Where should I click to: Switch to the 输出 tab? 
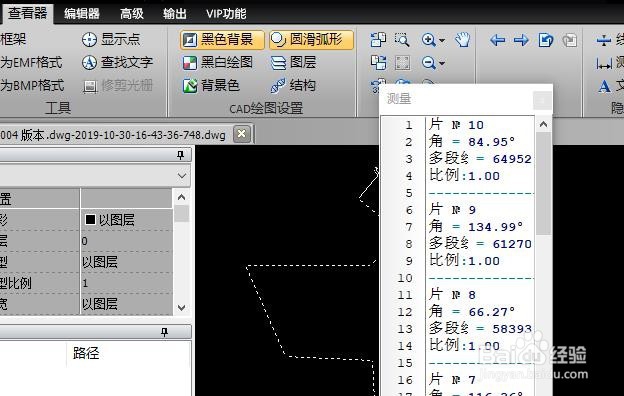(175, 14)
